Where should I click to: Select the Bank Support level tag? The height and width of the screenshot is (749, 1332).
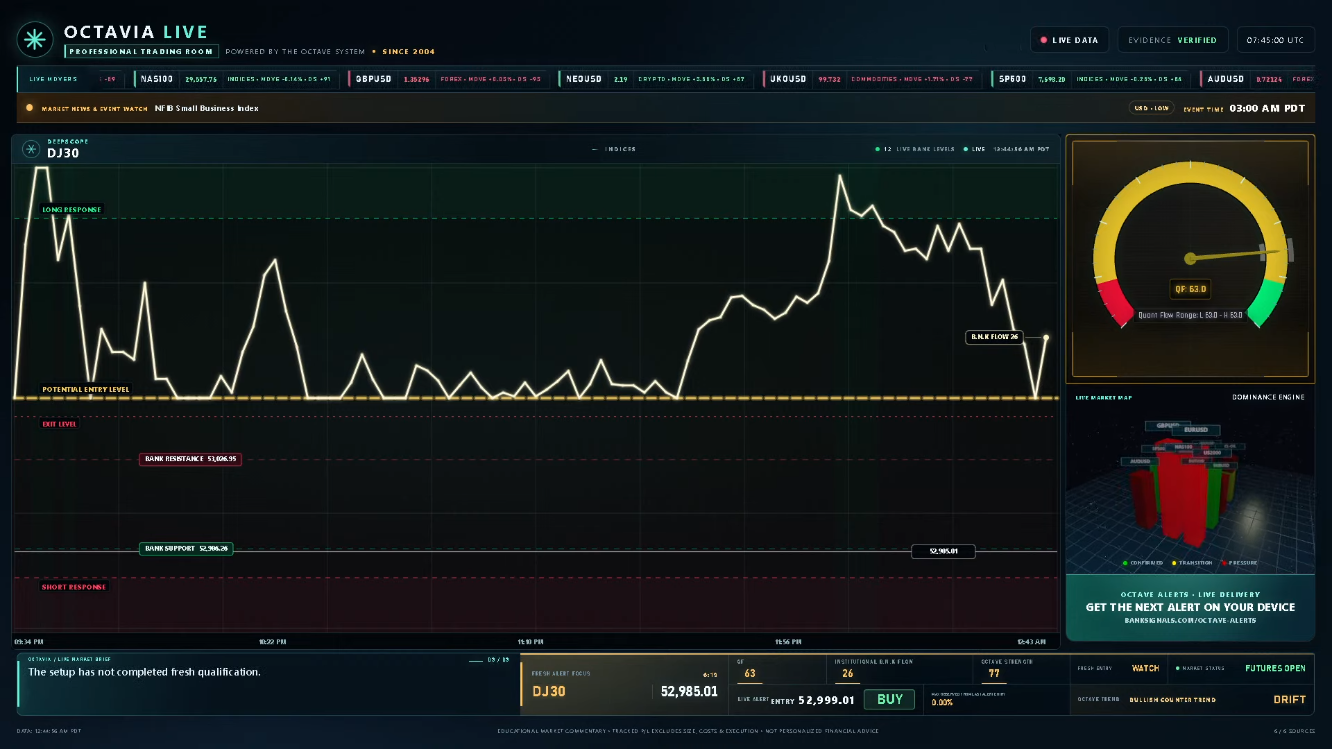point(186,548)
